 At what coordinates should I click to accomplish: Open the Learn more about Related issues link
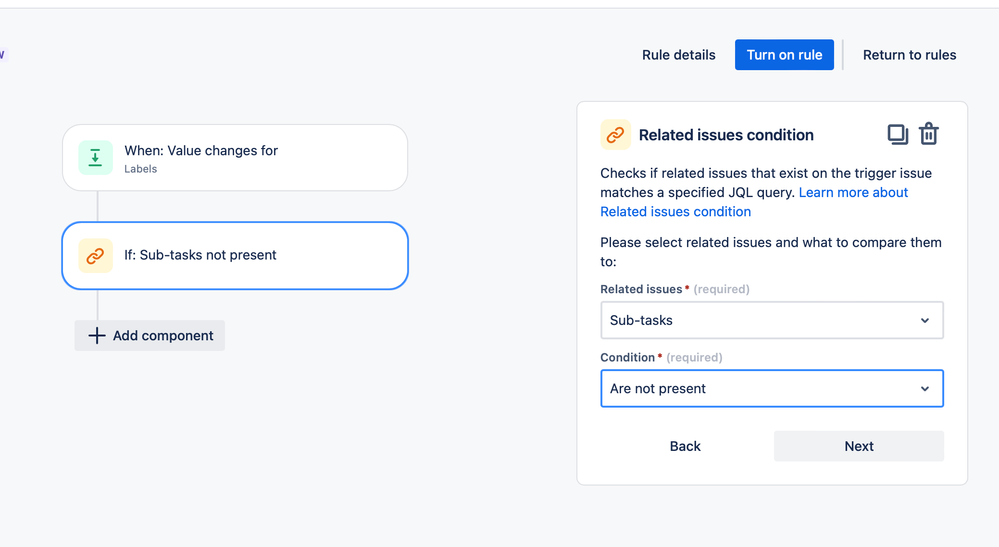[853, 192]
